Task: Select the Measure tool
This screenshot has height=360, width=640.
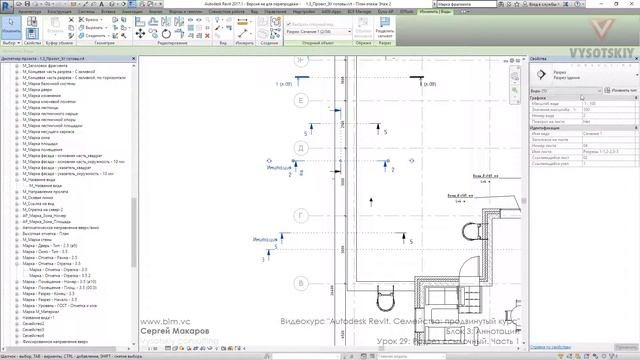Action: (x=242, y=22)
